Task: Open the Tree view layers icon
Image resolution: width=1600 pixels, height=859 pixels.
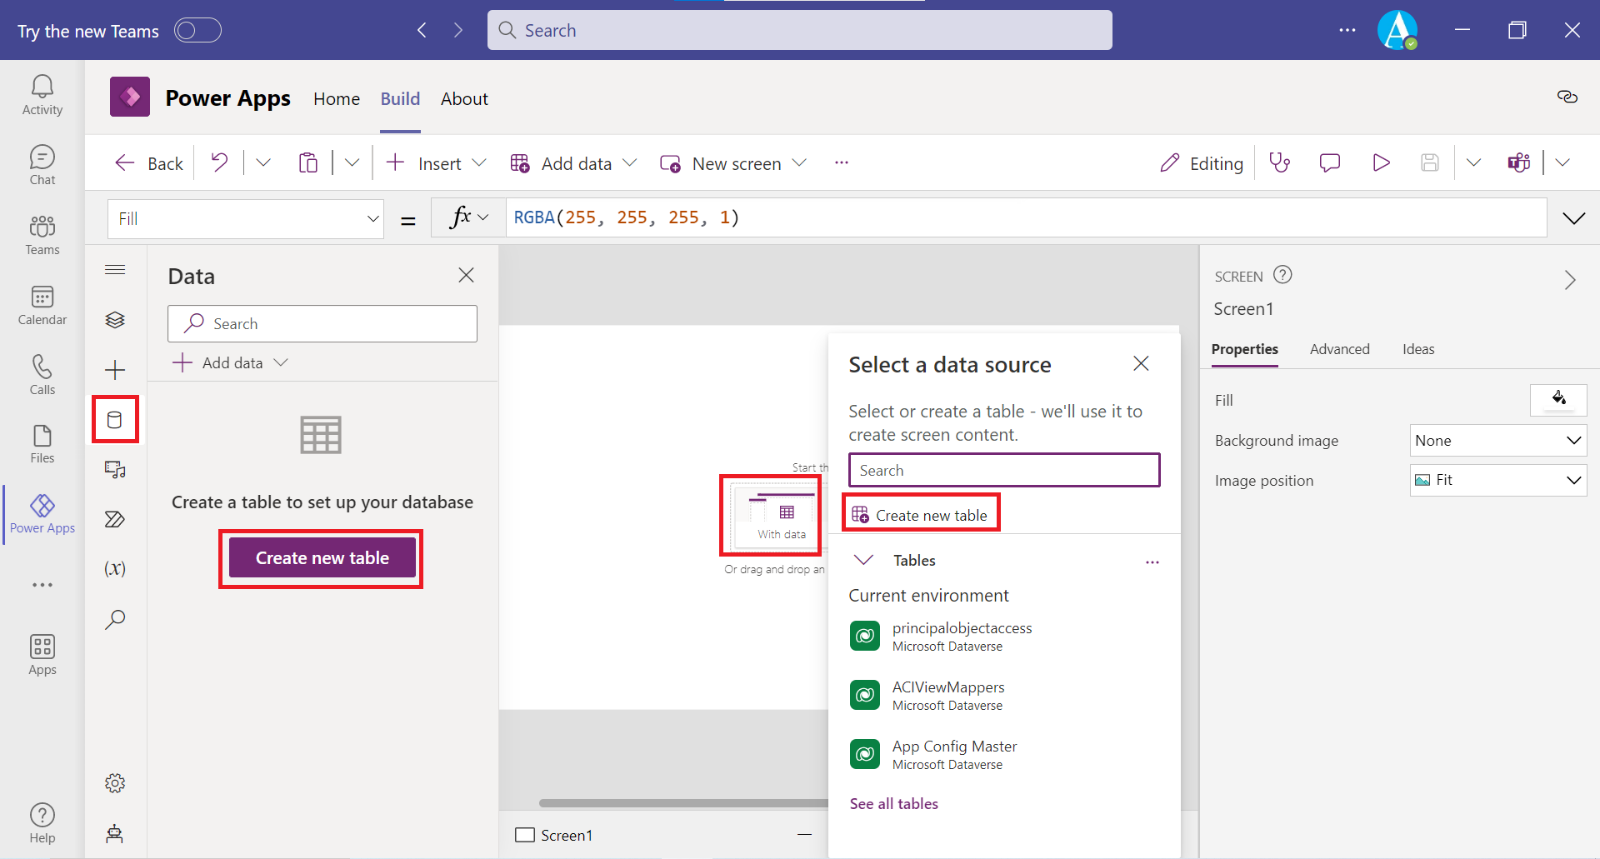Action: coord(115,320)
